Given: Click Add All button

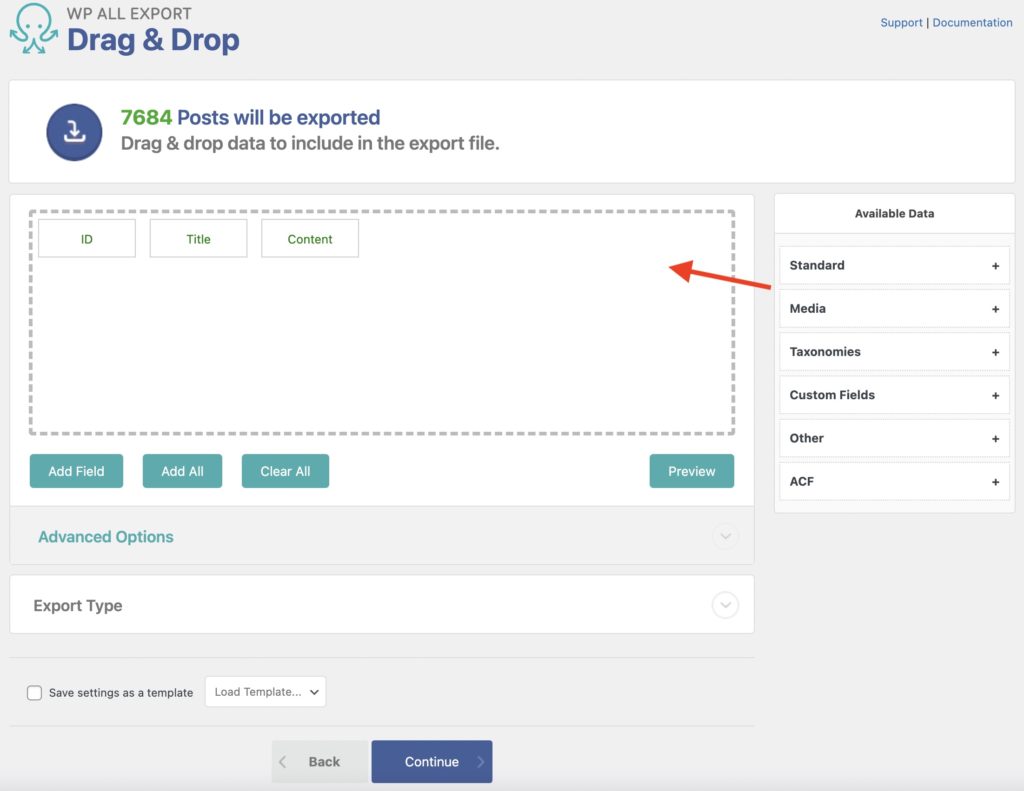Looking at the screenshot, I should click(x=182, y=470).
